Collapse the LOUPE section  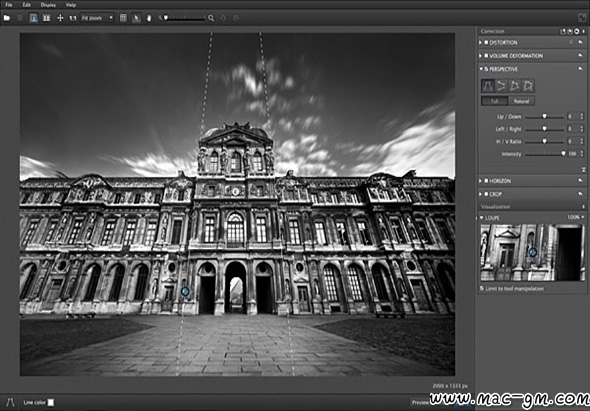(x=481, y=218)
